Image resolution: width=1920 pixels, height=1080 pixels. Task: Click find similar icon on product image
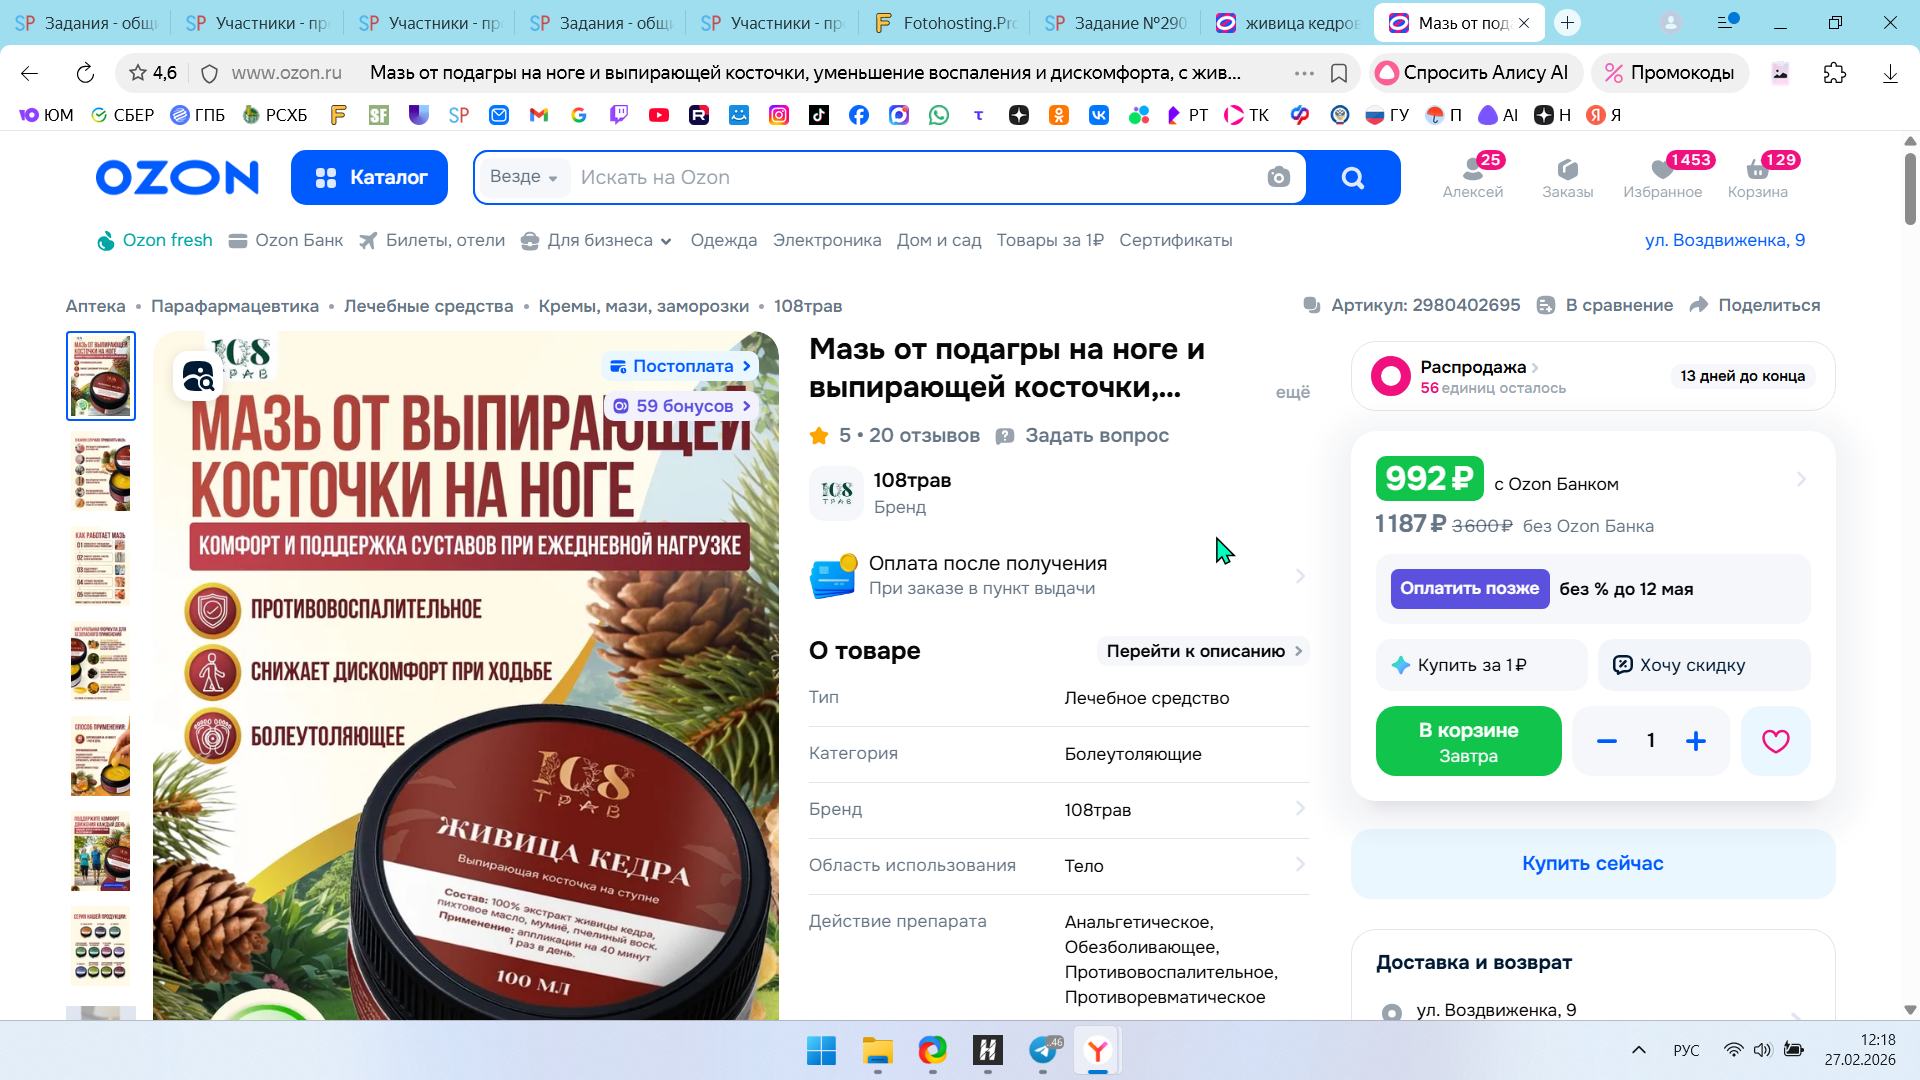click(198, 377)
